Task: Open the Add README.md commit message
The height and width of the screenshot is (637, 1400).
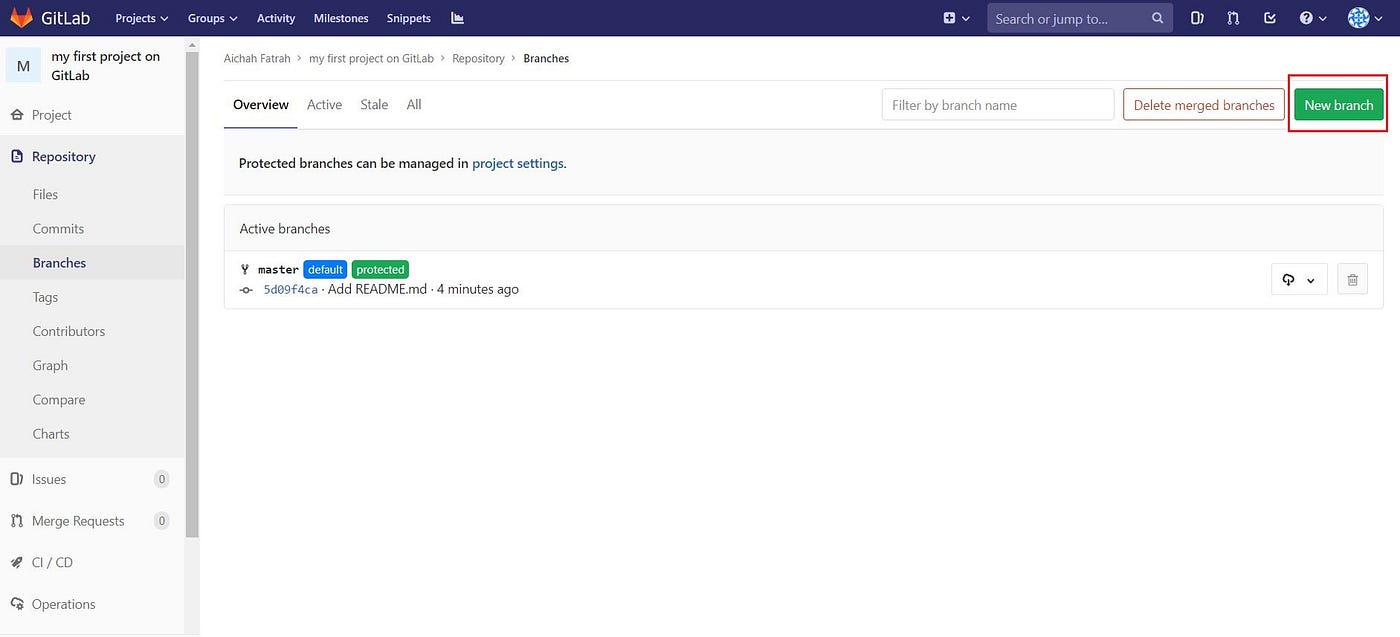Action: 378,290
